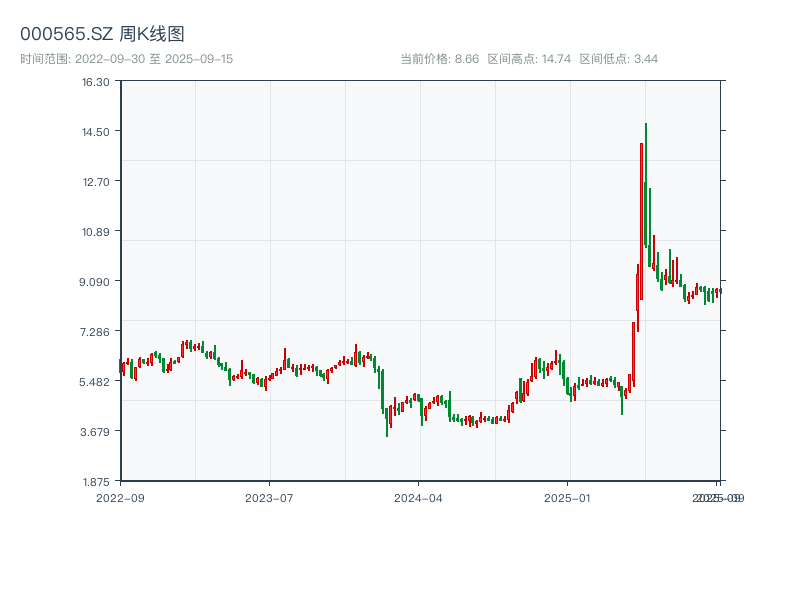
Task: Select the 时间范围 date range text
Action: click(127, 59)
